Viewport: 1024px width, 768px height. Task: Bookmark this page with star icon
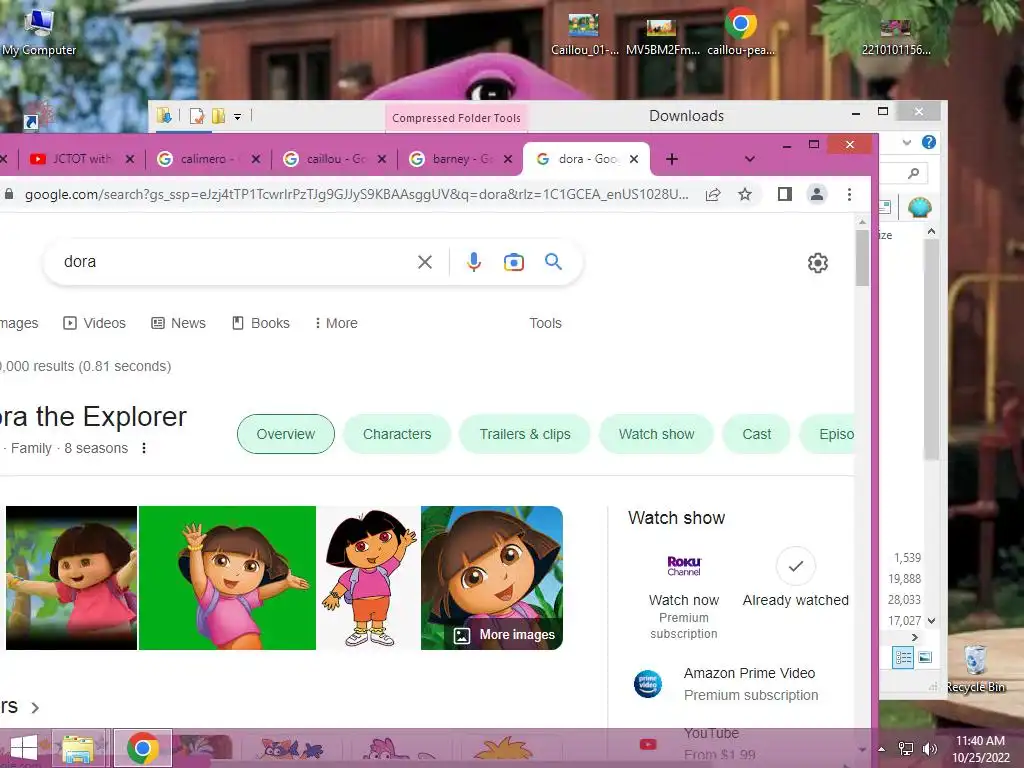click(x=744, y=194)
